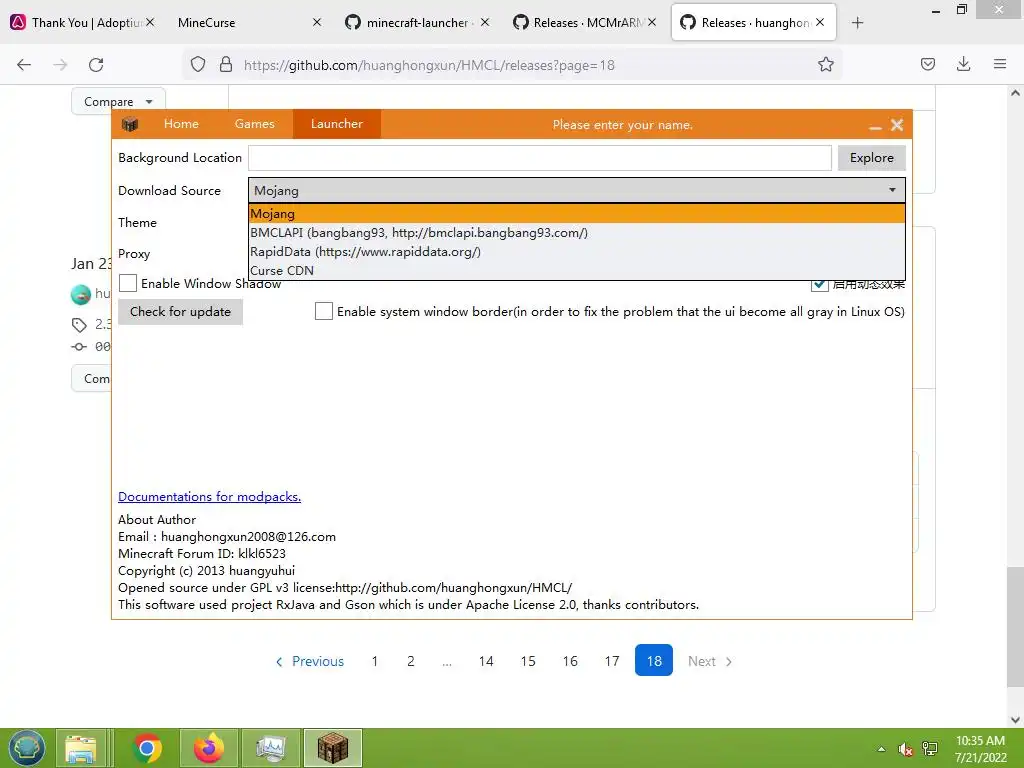Reload the GitHub releases page
Image resolution: width=1024 pixels, height=768 pixels.
point(96,65)
